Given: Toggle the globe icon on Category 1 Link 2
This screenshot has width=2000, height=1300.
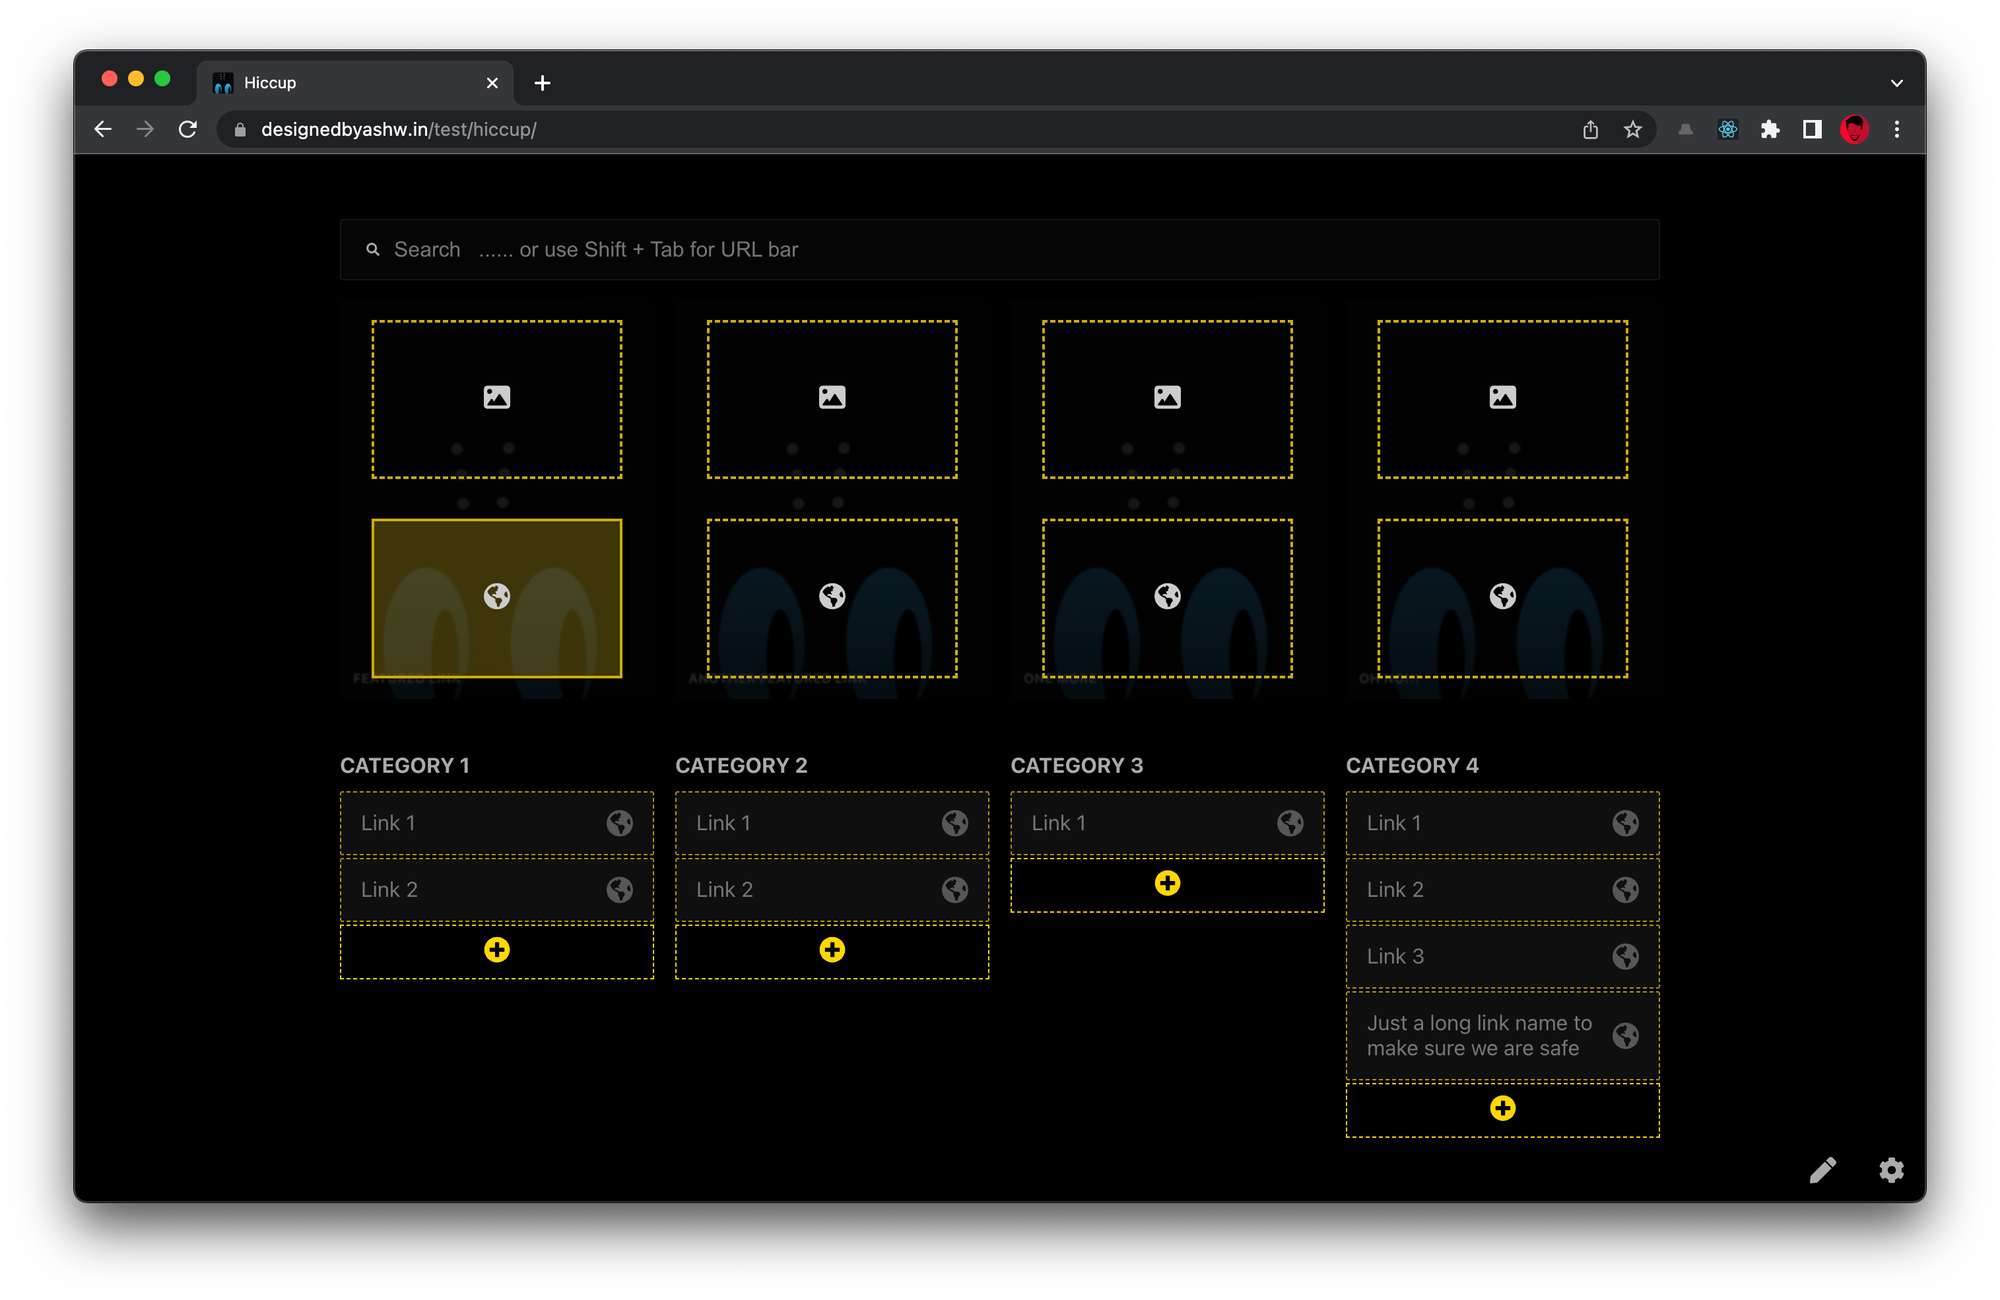Looking at the screenshot, I should click(x=620, y=889).
